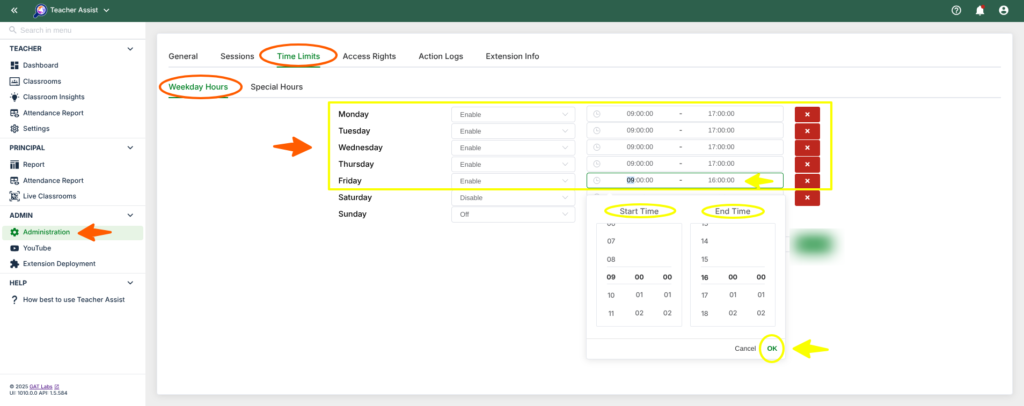Open the GAT Labs footer link
The width and height of the screenshot is (1024, 406).
point(42,386)
